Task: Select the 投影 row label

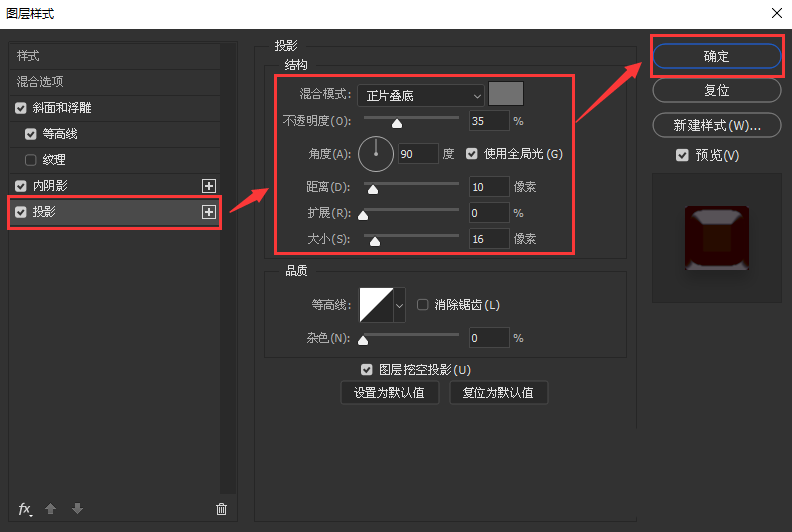Action: tap(44, 212)
